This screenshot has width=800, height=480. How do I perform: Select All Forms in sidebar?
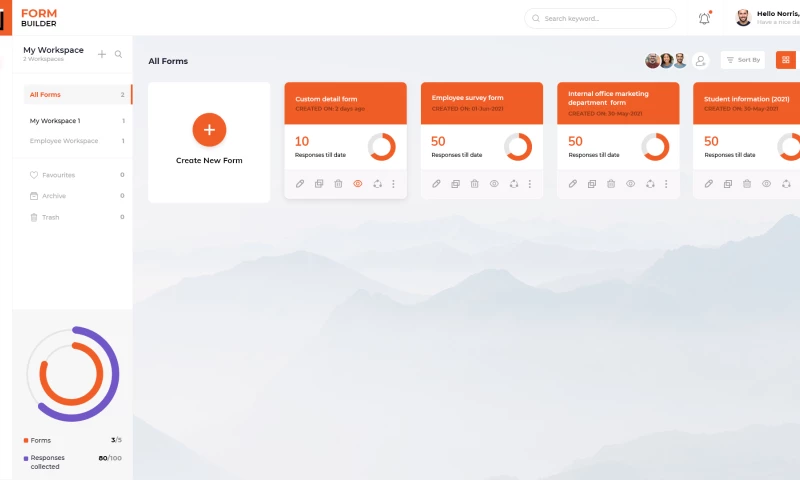coord(78,94)
